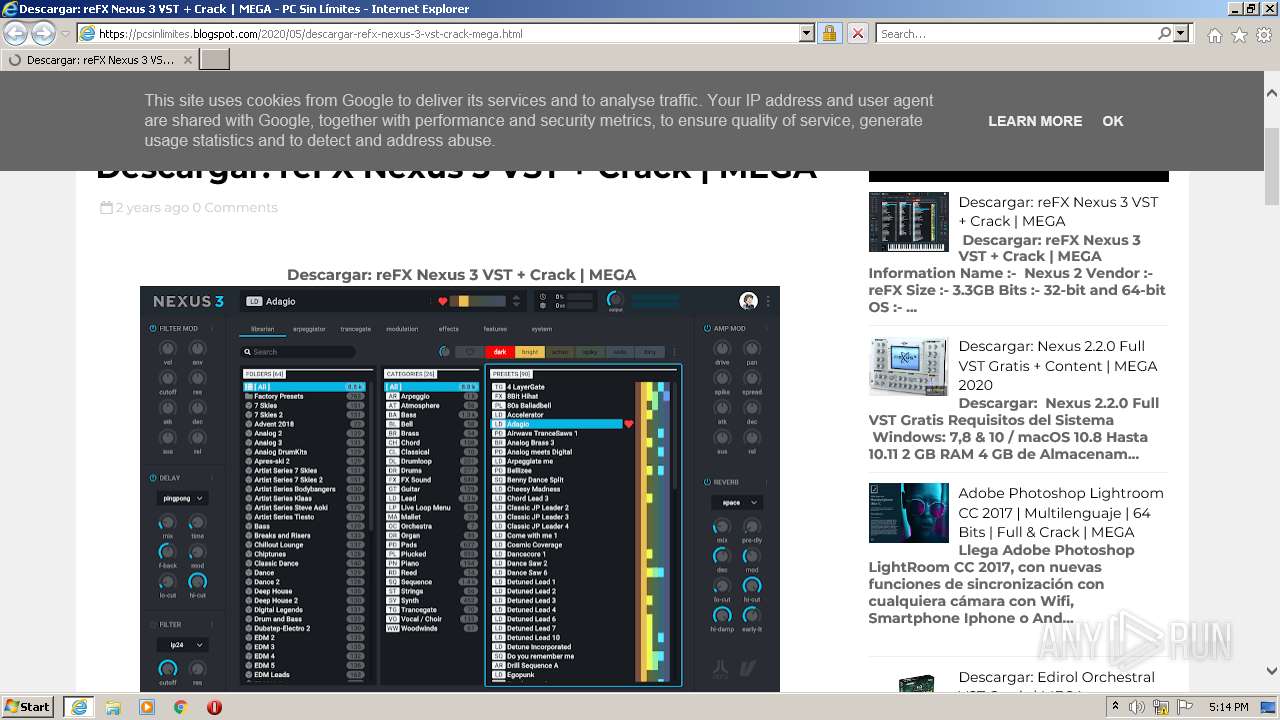1280x720 pixels.
Task: Open media player taskbar icon
Action: pyautogui.click(x=147, y=707)
